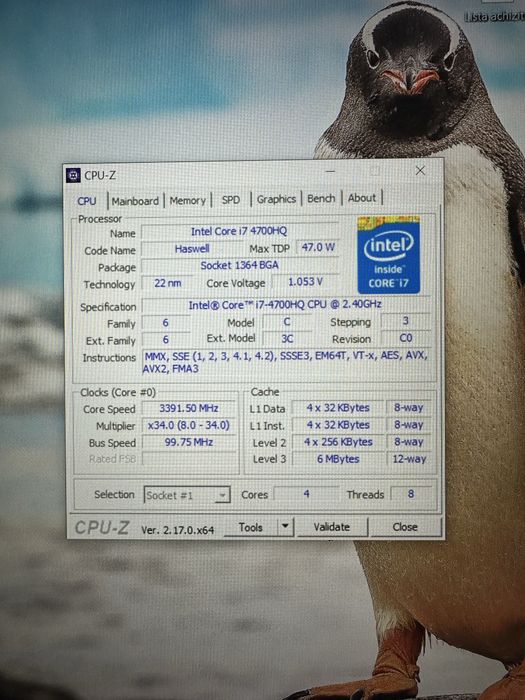This screenshot has width=525, height=700.
Task: Click the Bus Speed value 99.75 MHz
Action: point(189,442)
